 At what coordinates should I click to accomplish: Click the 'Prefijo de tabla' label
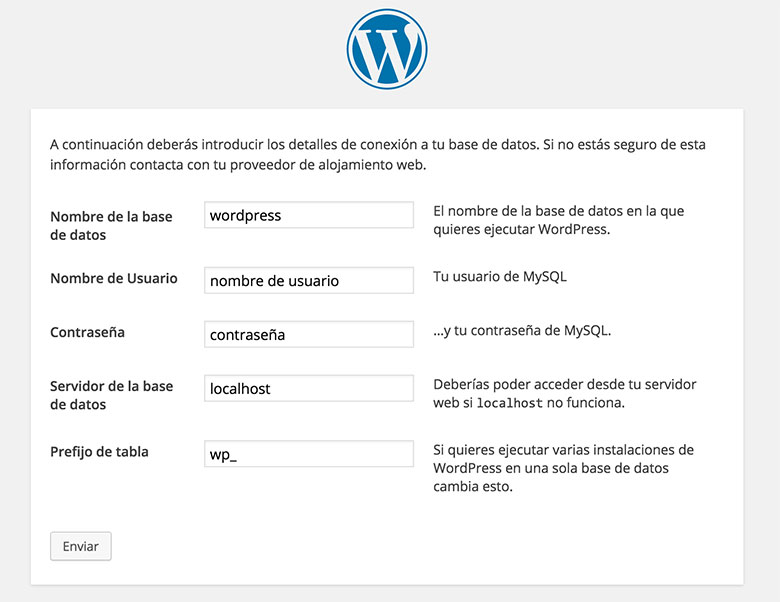(99, 452)
